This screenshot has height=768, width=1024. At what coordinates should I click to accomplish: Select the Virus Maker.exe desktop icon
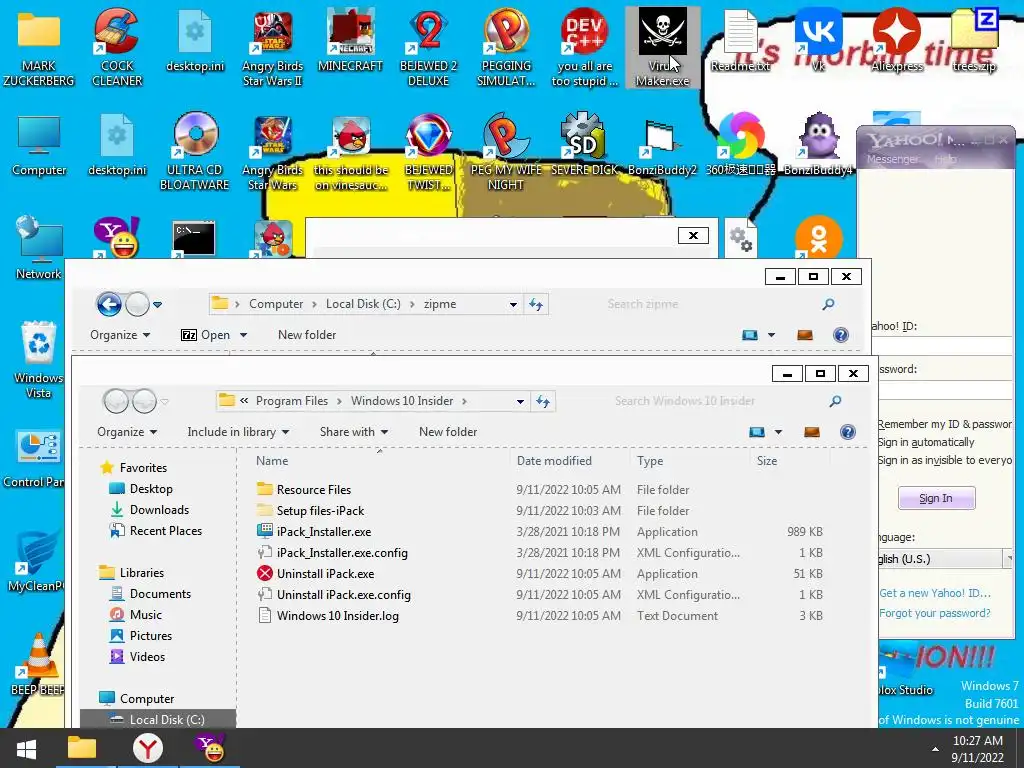662,47
